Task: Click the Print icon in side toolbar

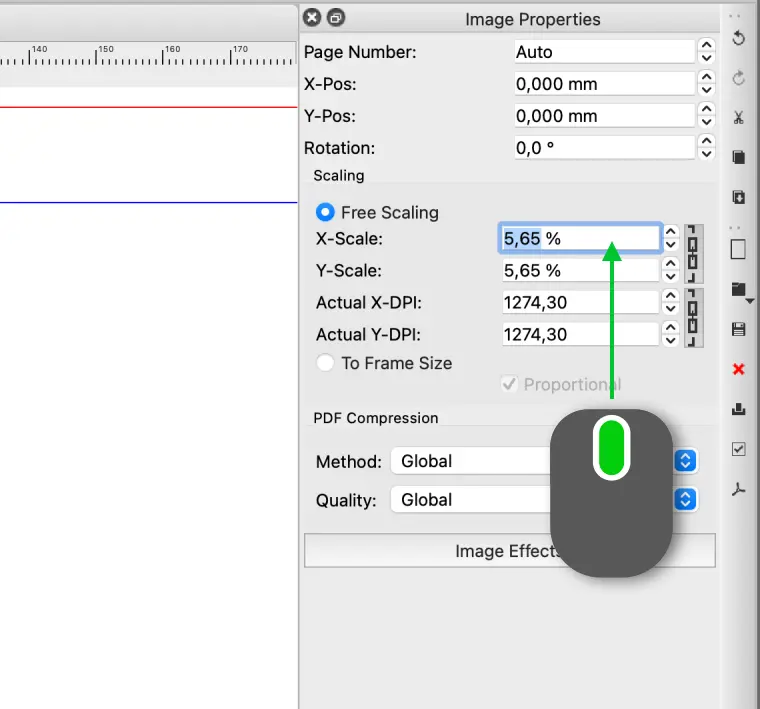Action: tap(738, 409)
